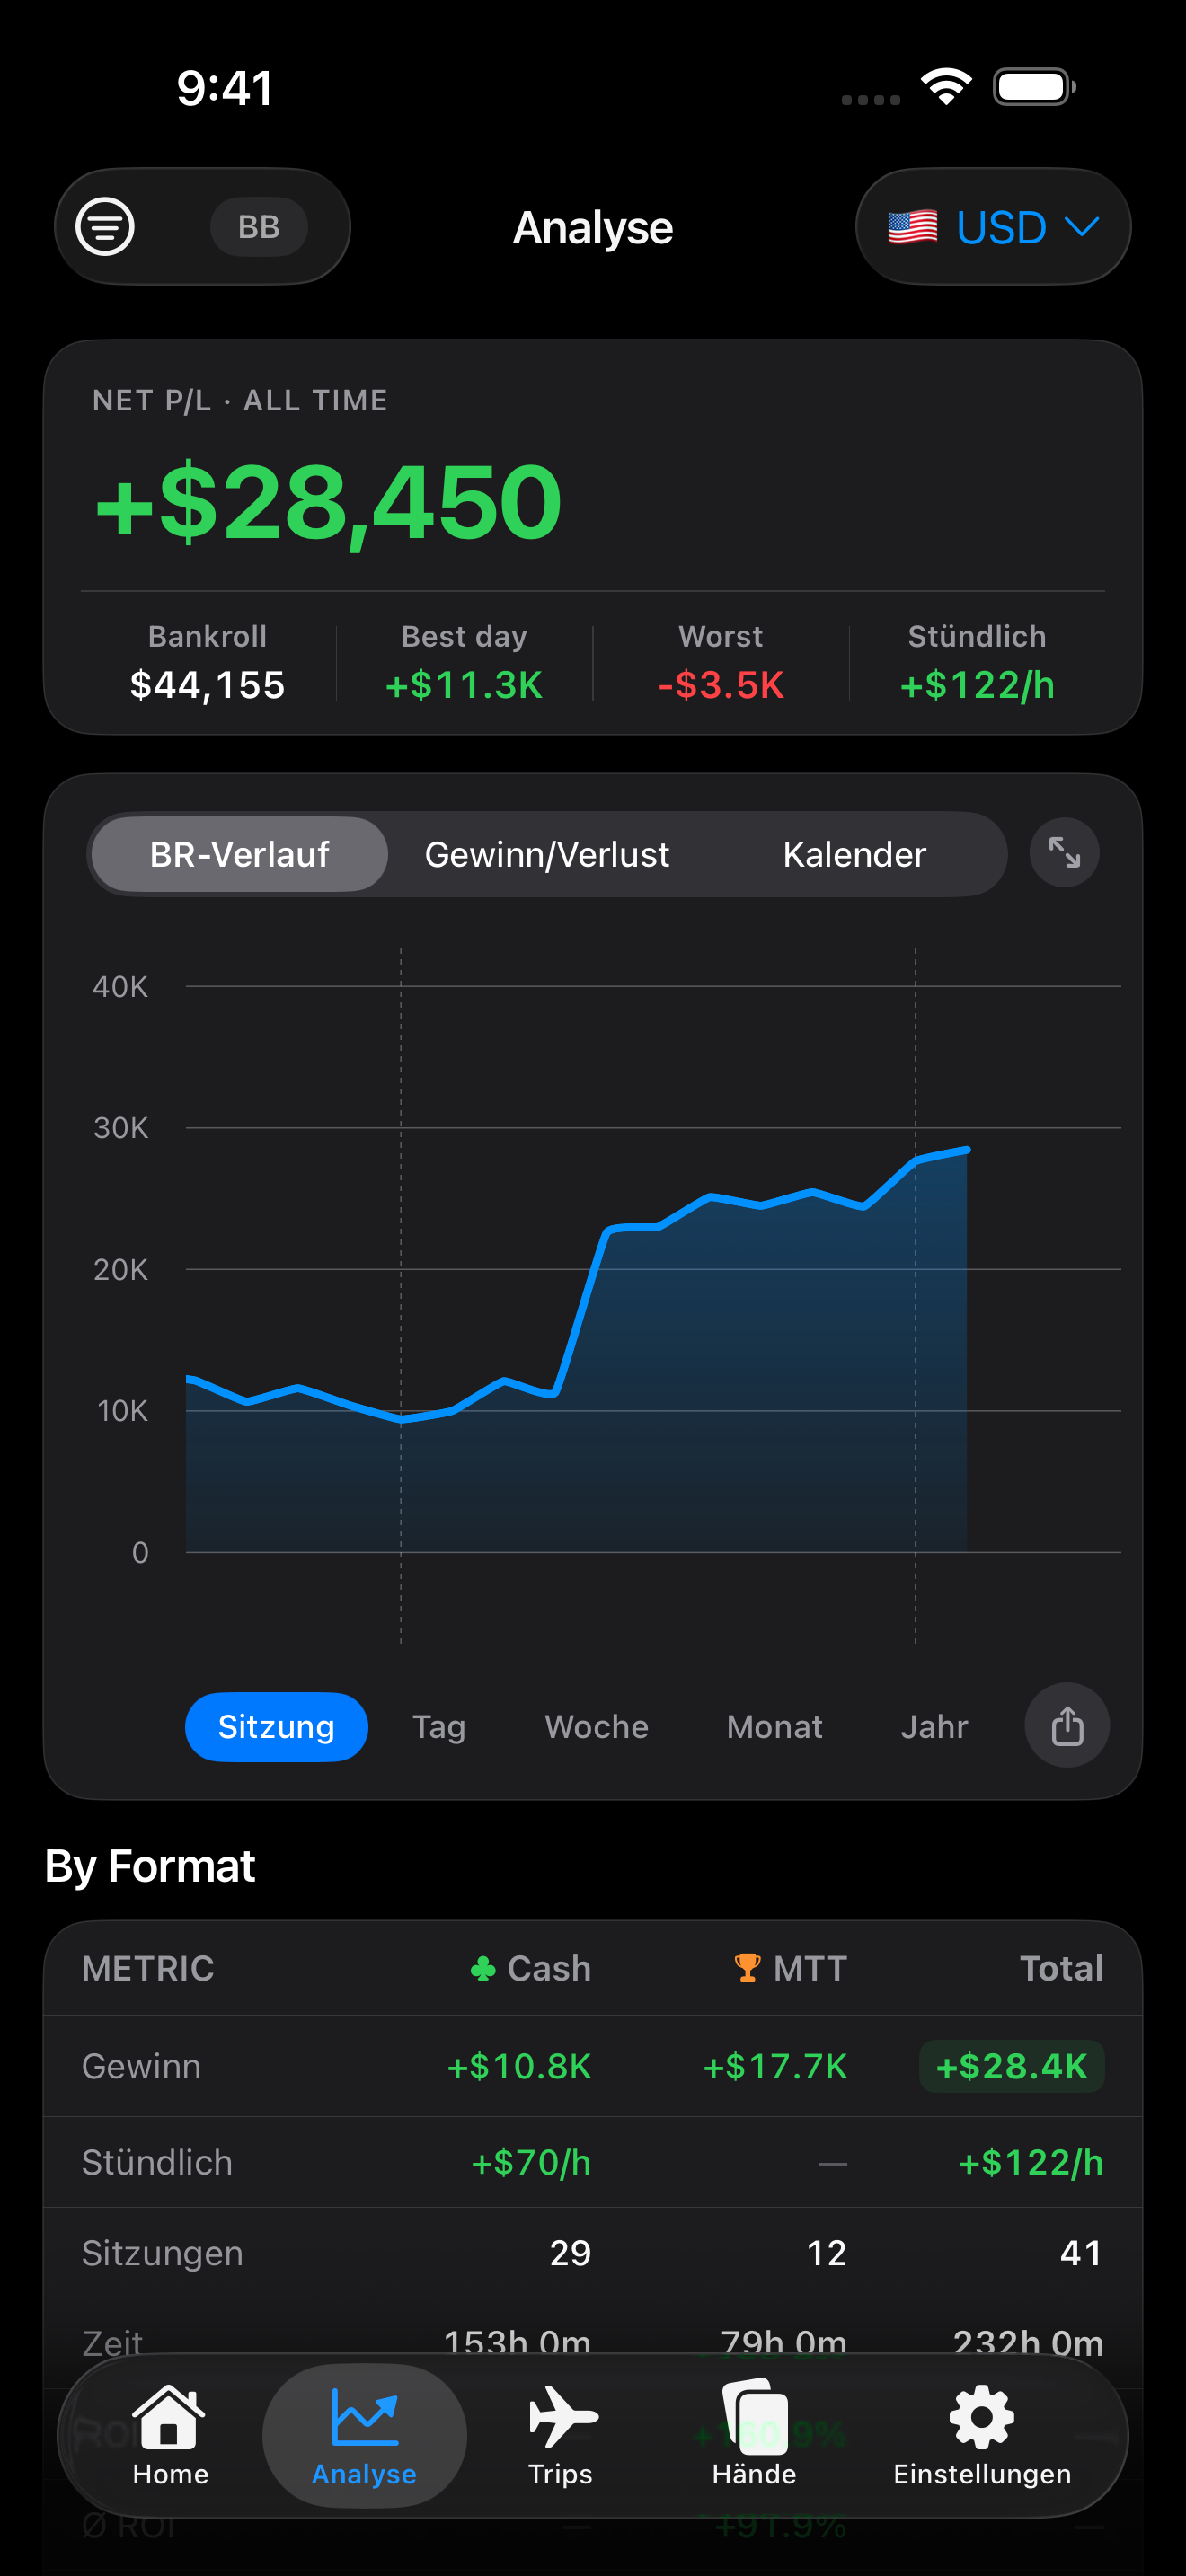The image size is (1186, 2576).
Task: Share the bankroll chart
Action: pyautogui.click(x=1067, y=1726)
